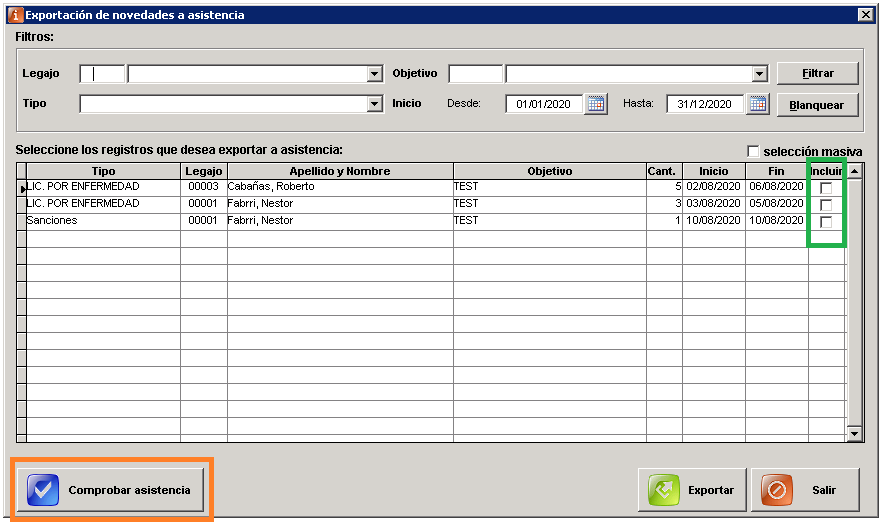Screen dimensions: 885x526
Task: Select the row selector of Cabañas row
Action: pos(21,188)
